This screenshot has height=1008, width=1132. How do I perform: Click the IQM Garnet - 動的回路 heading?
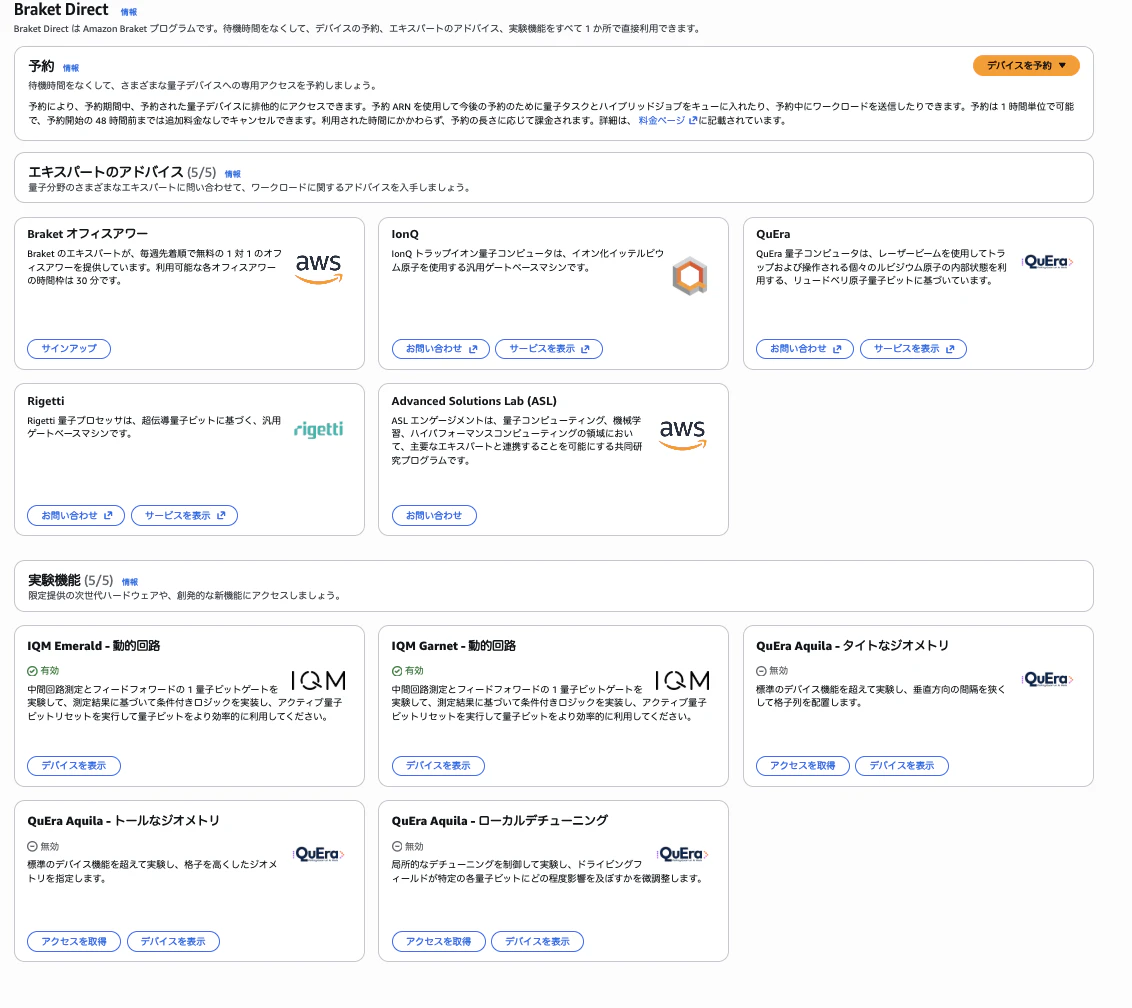click(453, 646)
